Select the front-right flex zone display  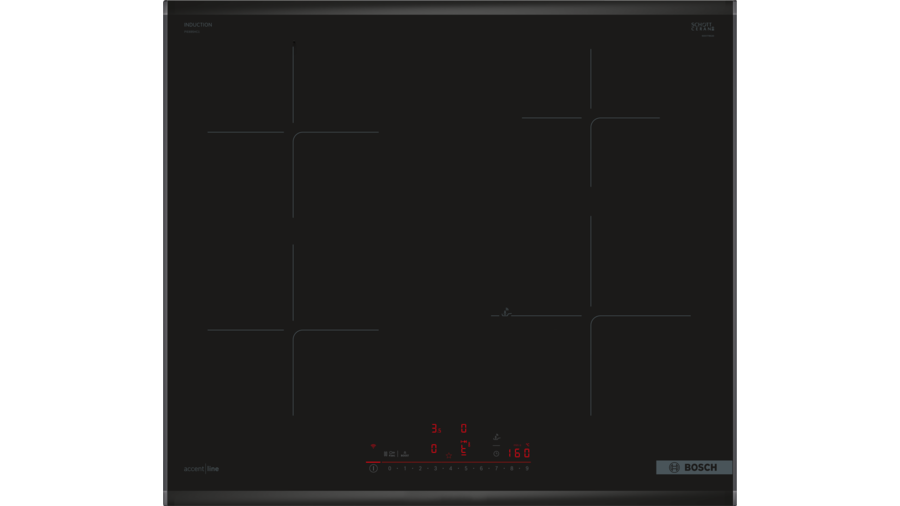464,449
